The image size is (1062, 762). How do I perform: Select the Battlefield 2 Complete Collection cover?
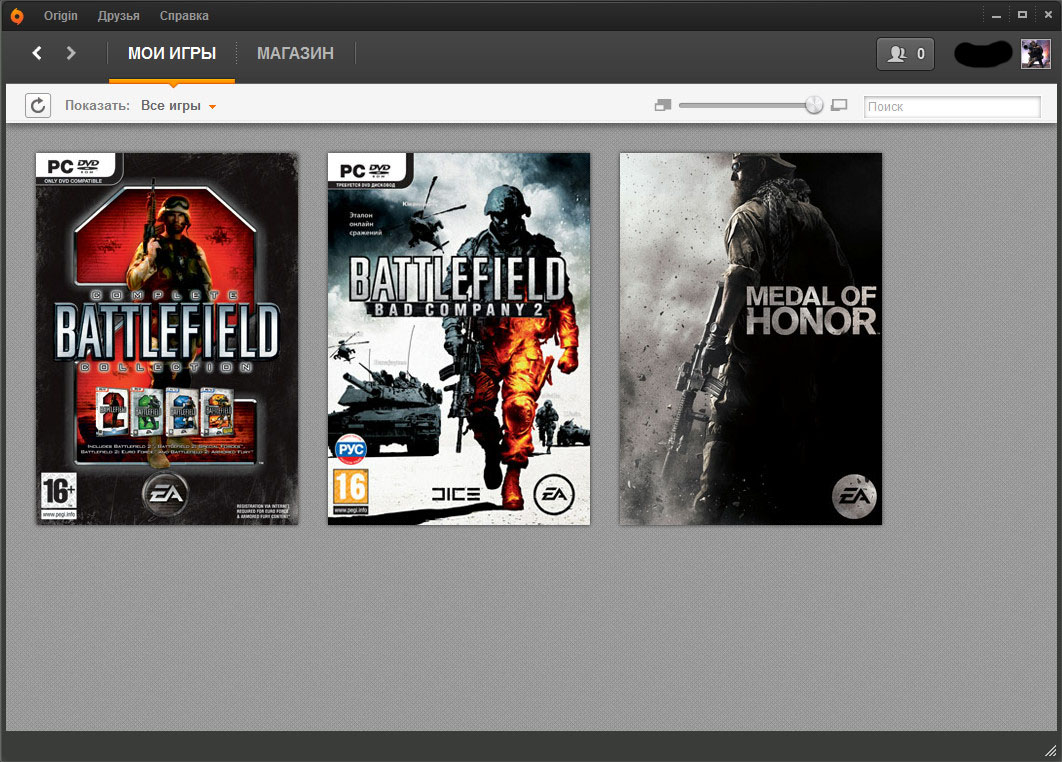tap(167, 339)
